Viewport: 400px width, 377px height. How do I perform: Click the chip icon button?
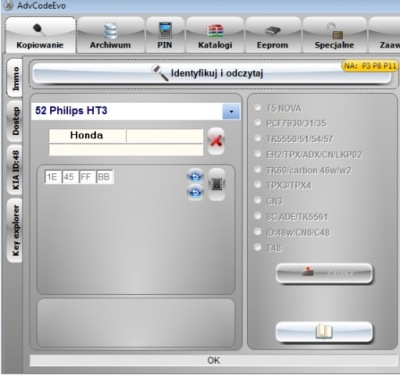tap(217, 184)
